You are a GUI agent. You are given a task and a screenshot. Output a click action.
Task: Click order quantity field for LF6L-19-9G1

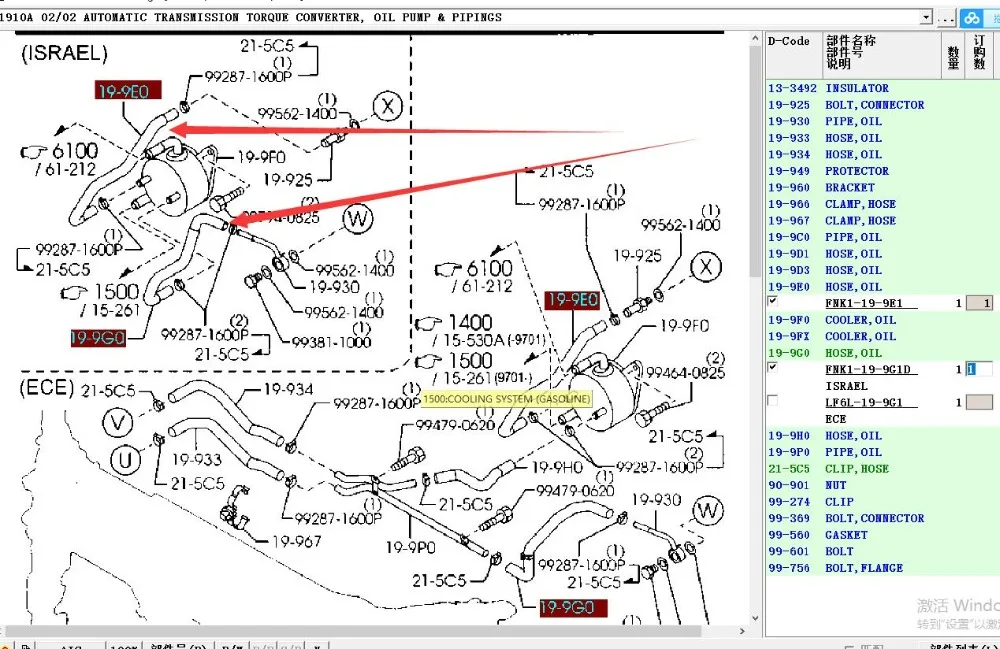pos(979,402)
